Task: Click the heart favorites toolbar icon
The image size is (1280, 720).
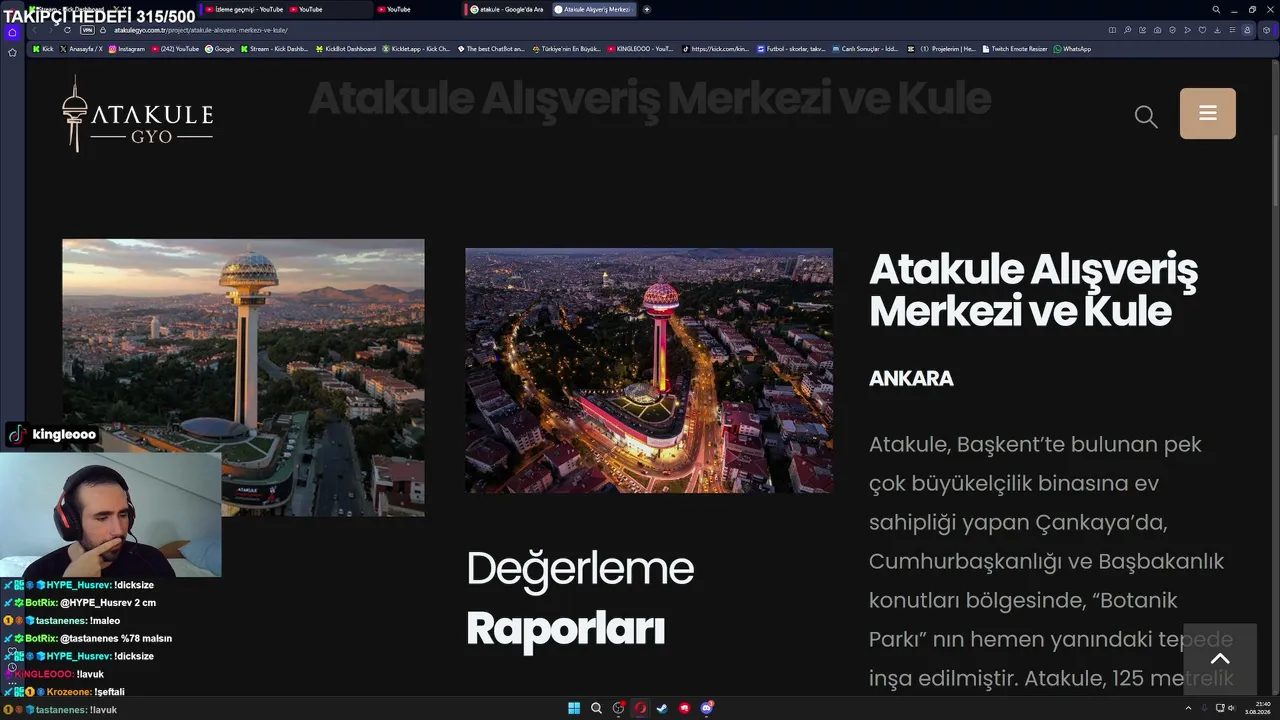Action: pos(1202,30)
